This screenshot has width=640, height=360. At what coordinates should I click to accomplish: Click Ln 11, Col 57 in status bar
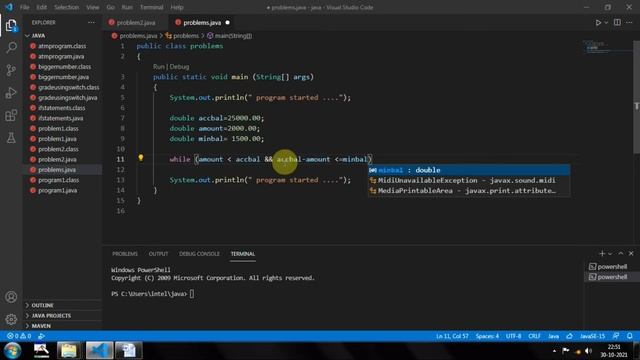pyautogui.click(x=452, y=336)
